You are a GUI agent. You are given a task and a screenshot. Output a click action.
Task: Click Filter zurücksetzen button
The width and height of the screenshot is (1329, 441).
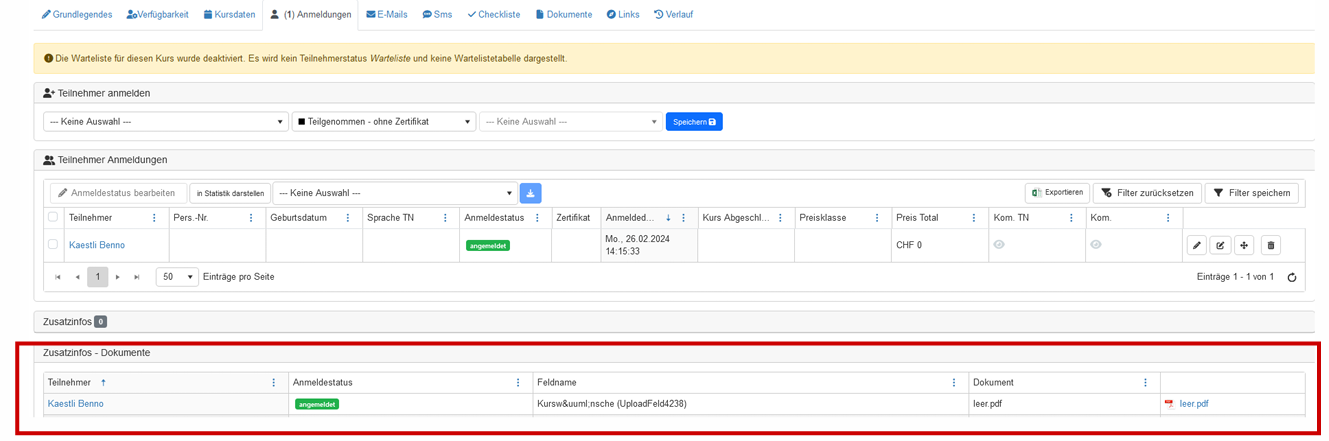point(1147,193)
